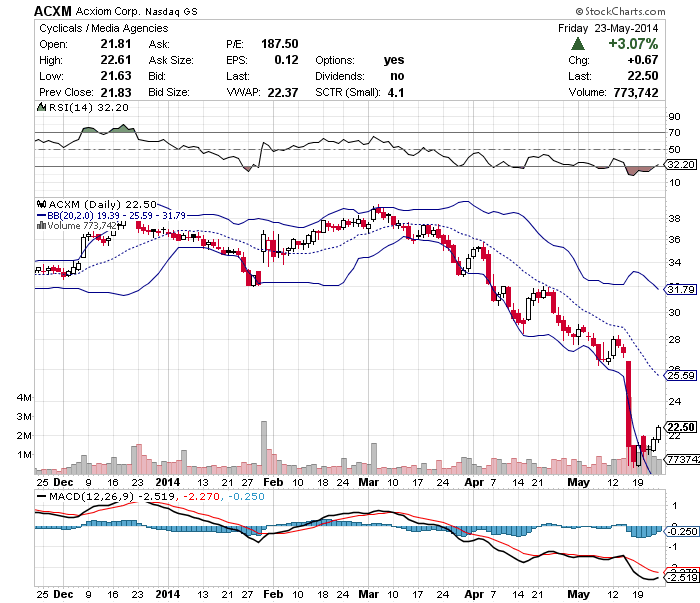This screenshot has height=603, width=700.
Task: Click the green up-arrow change indicator
Action: pyautogui.click(x=578, y=44)
